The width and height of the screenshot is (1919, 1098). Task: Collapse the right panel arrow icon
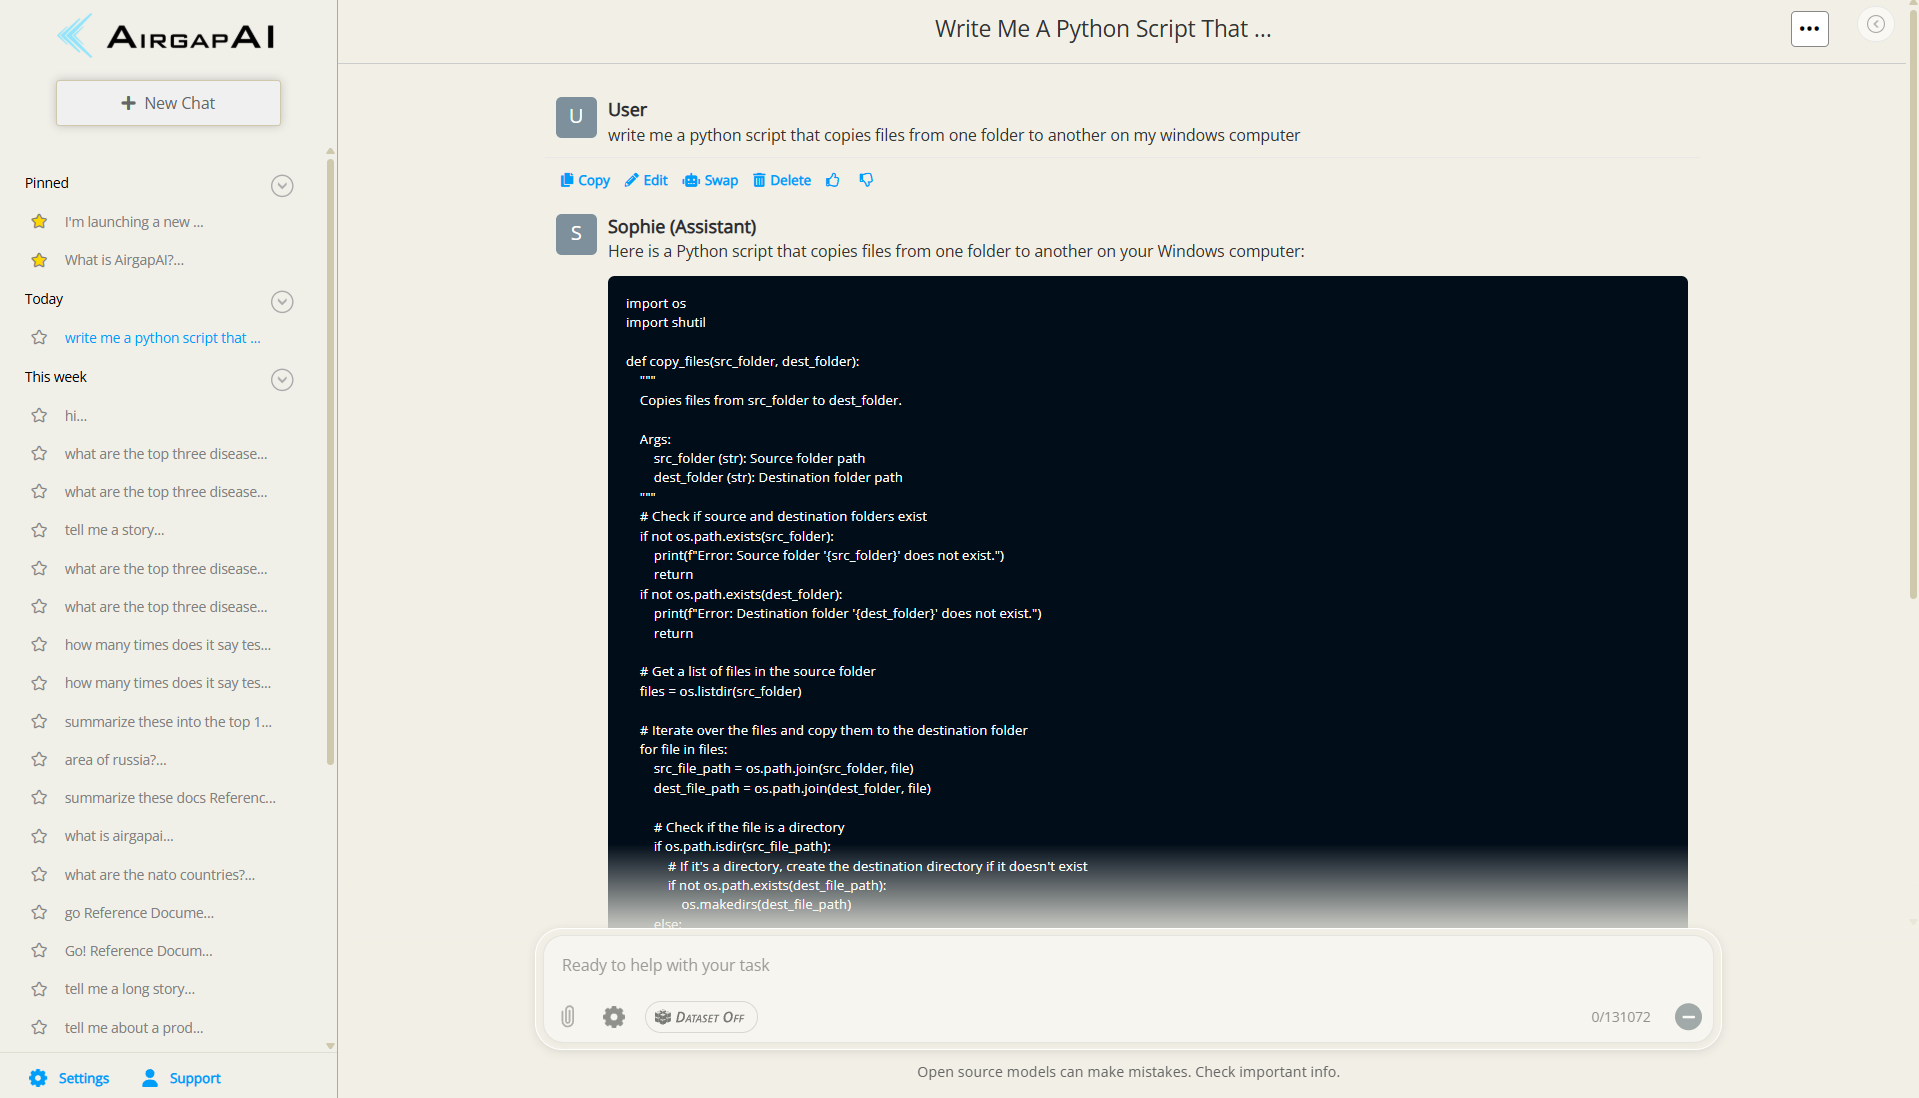[1876, 25]
